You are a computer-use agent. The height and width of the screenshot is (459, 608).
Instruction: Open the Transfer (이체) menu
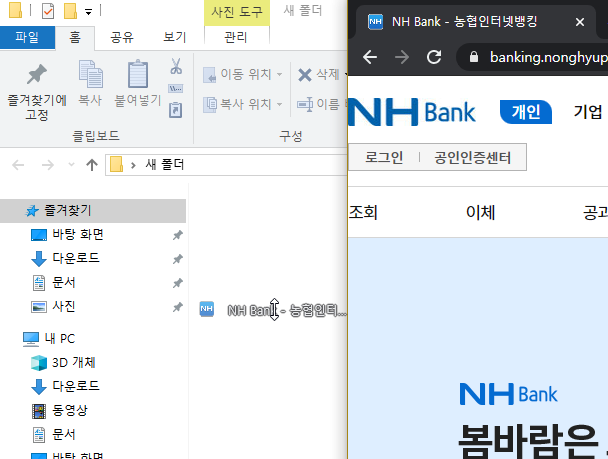[481, 212]
